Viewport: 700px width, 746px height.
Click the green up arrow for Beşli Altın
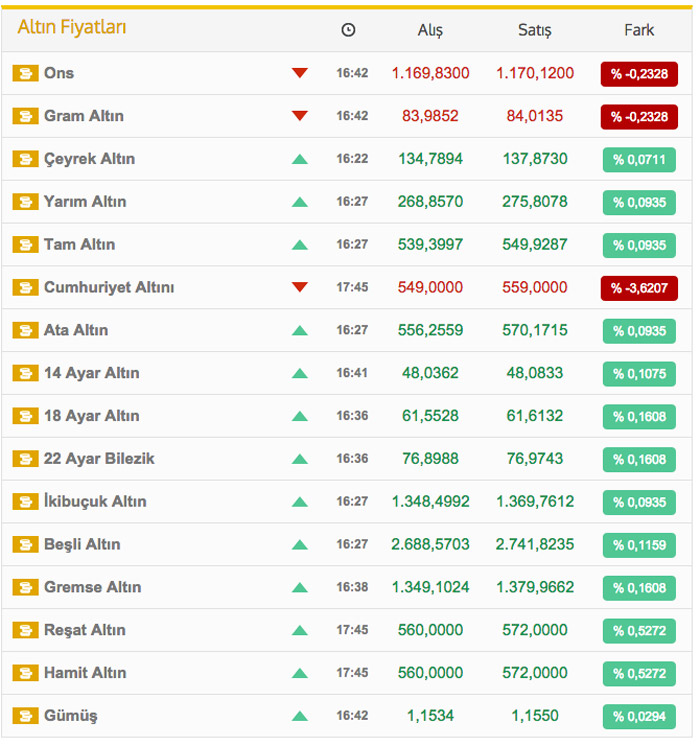point(299,545)
